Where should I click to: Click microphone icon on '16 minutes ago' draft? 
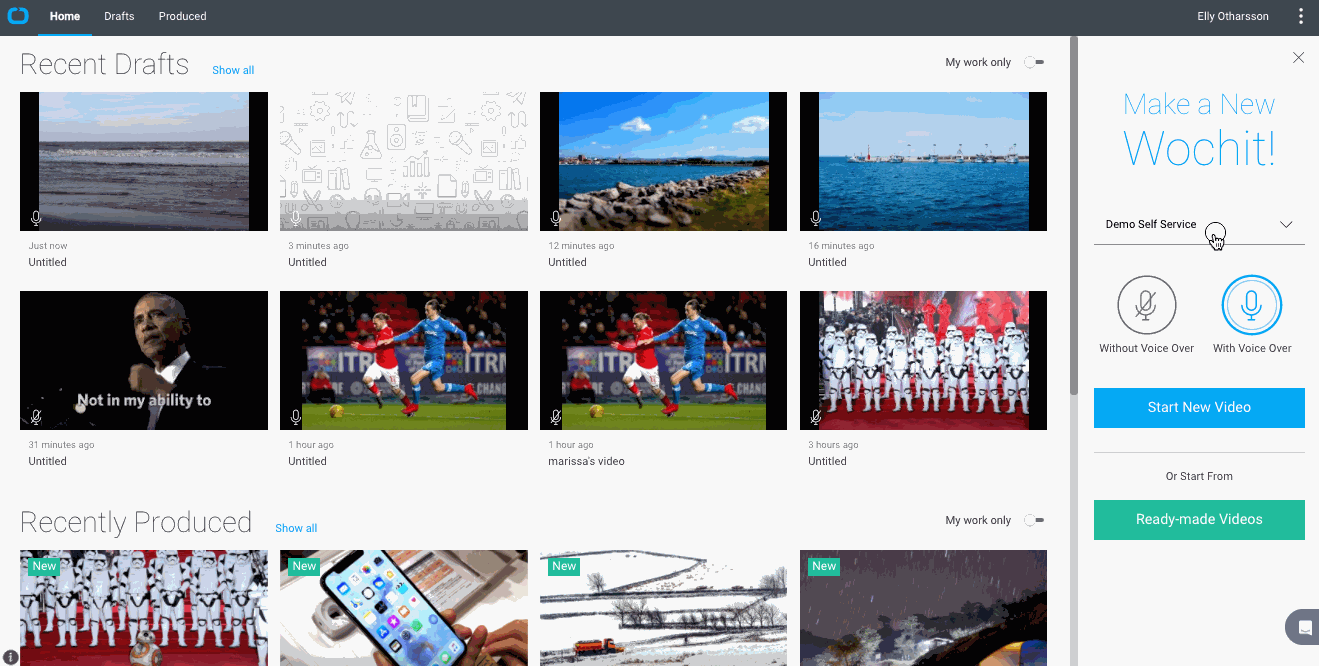tap(816, 218)
